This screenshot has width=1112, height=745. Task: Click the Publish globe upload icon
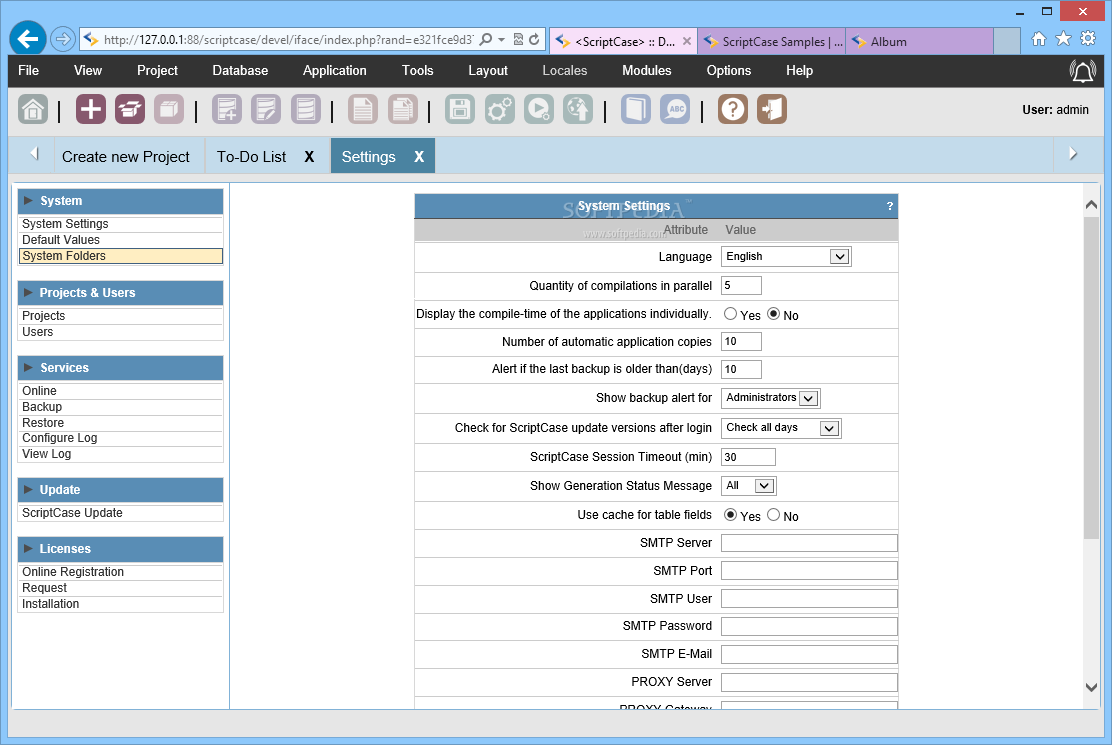click(x=578, y=110)
